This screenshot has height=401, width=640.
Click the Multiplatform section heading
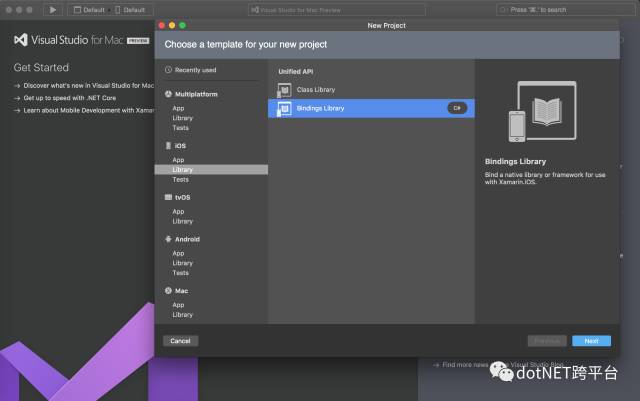(x=196, y=94)
